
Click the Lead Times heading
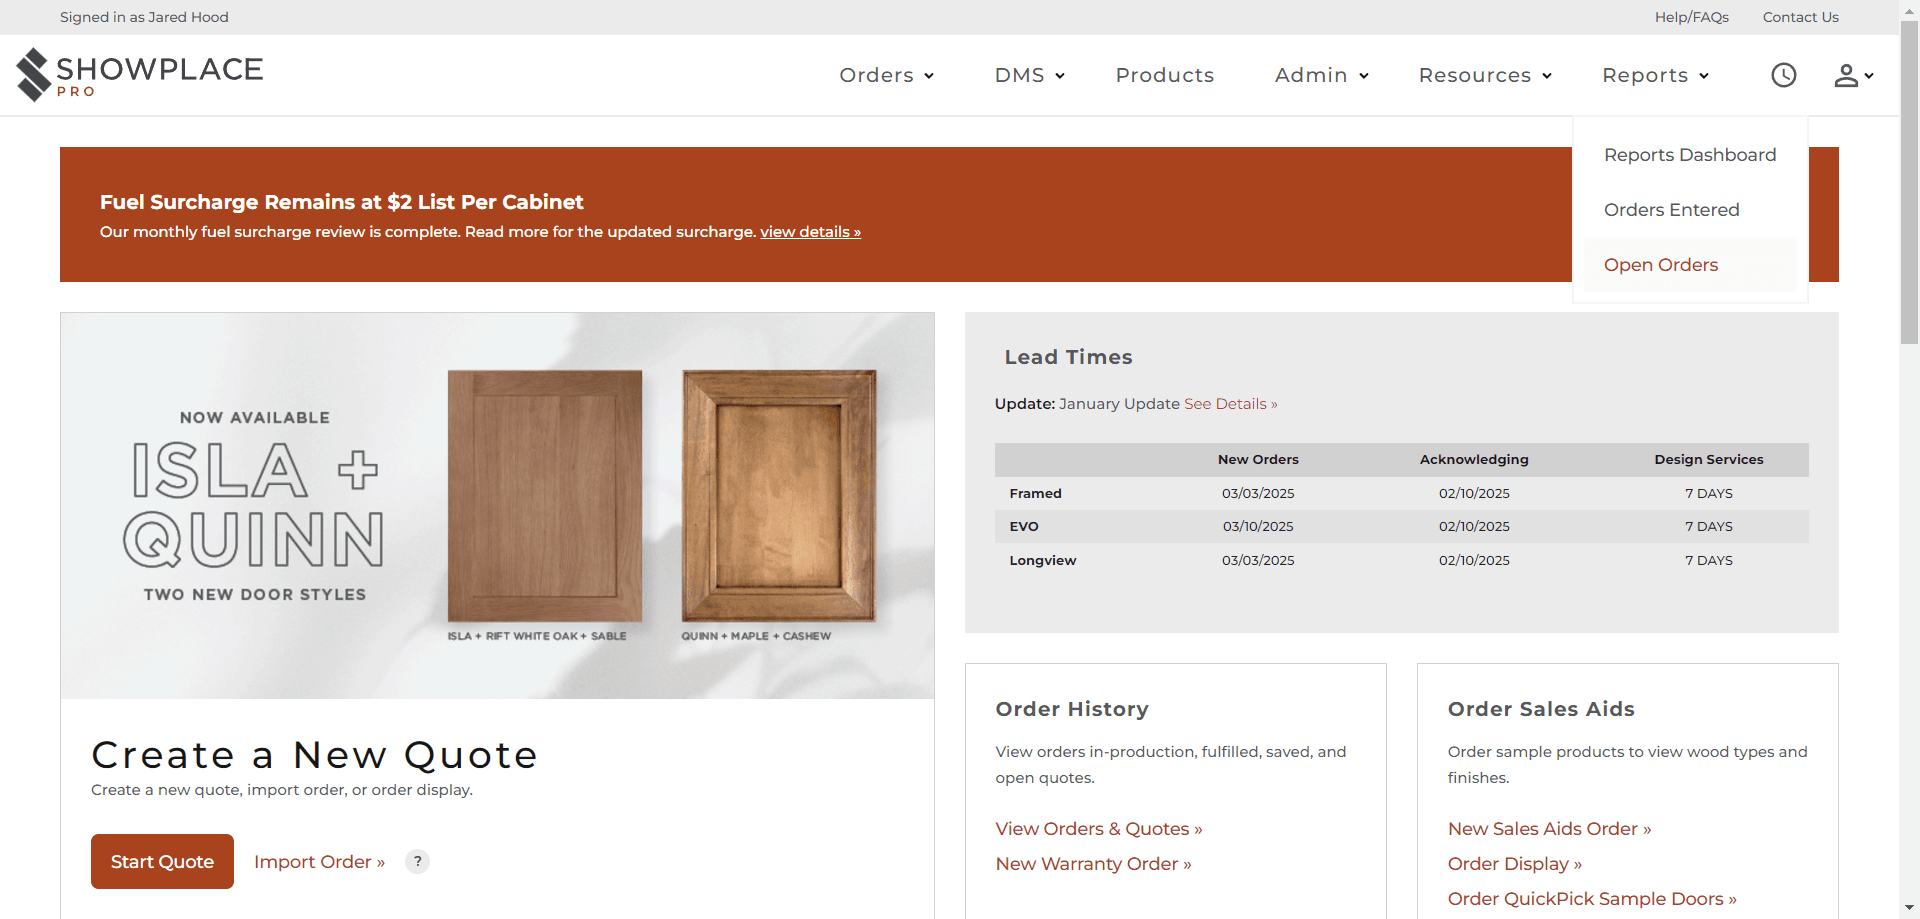click(x=1069, y=357)
